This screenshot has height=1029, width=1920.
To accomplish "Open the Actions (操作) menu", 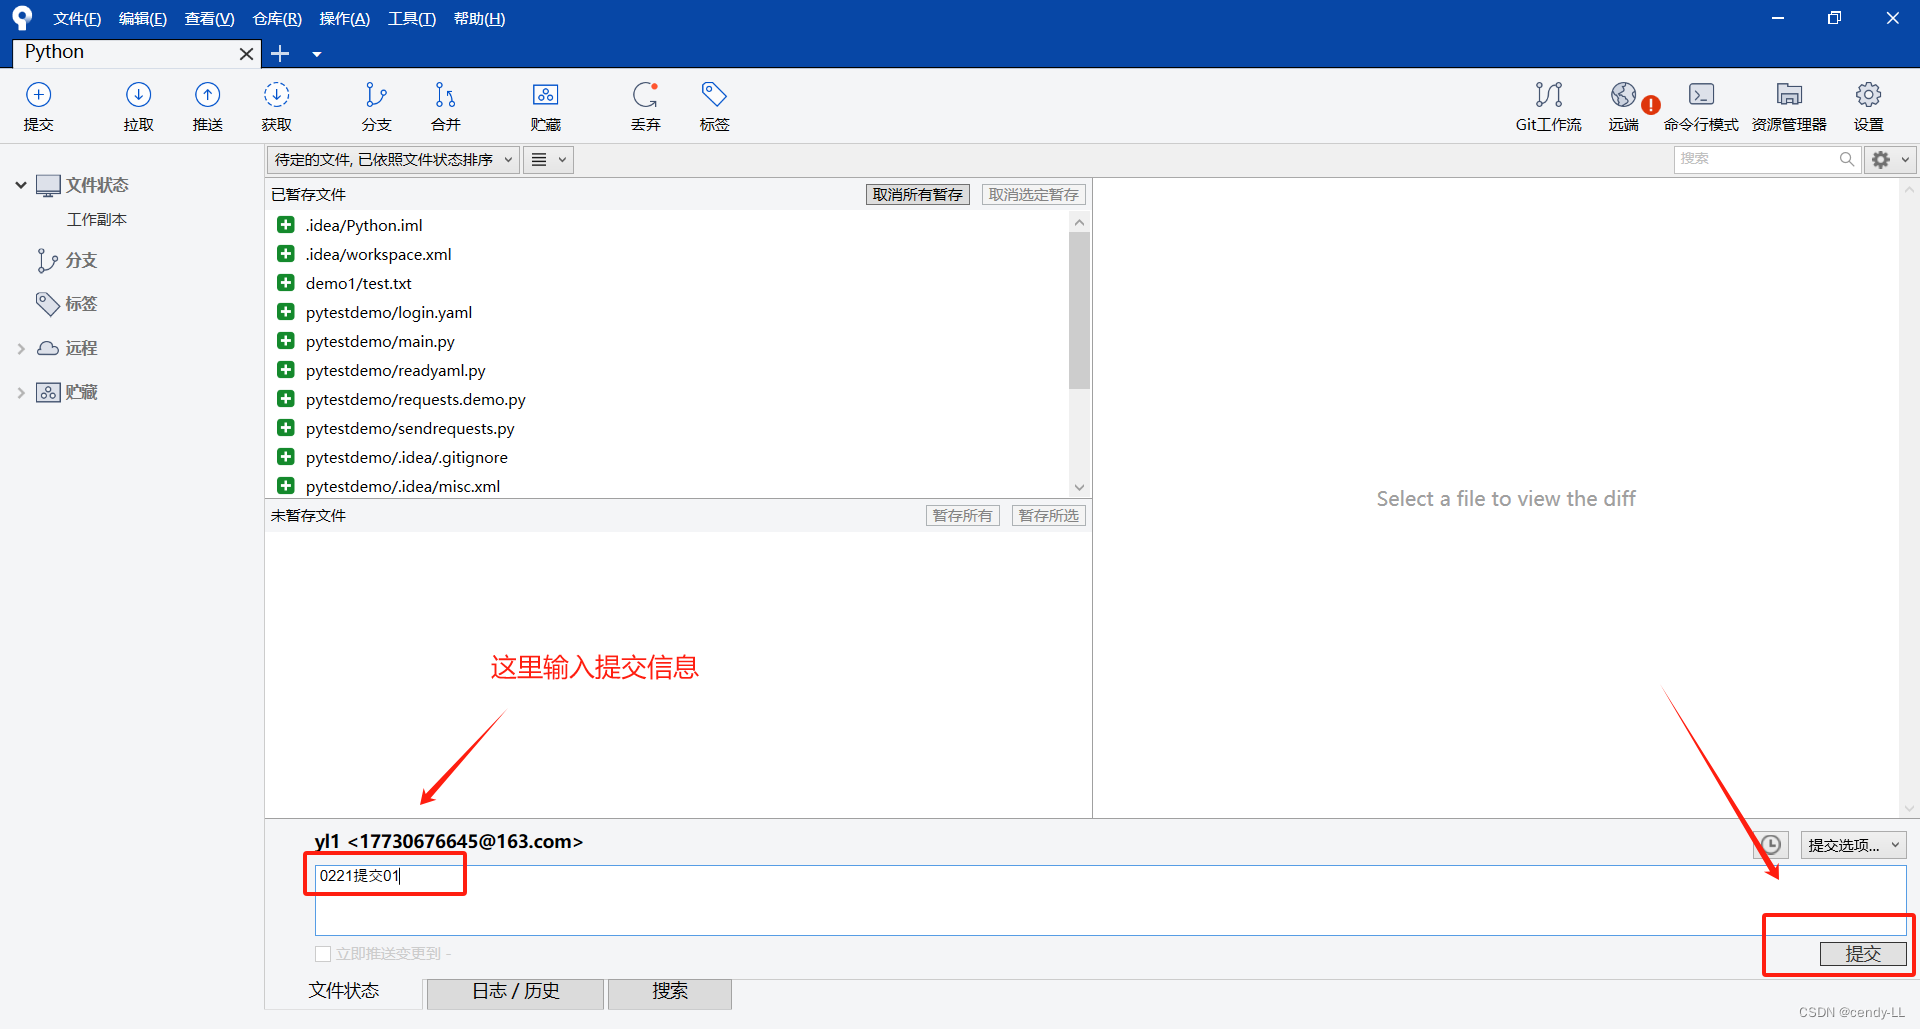I will (x=344, y=19).
